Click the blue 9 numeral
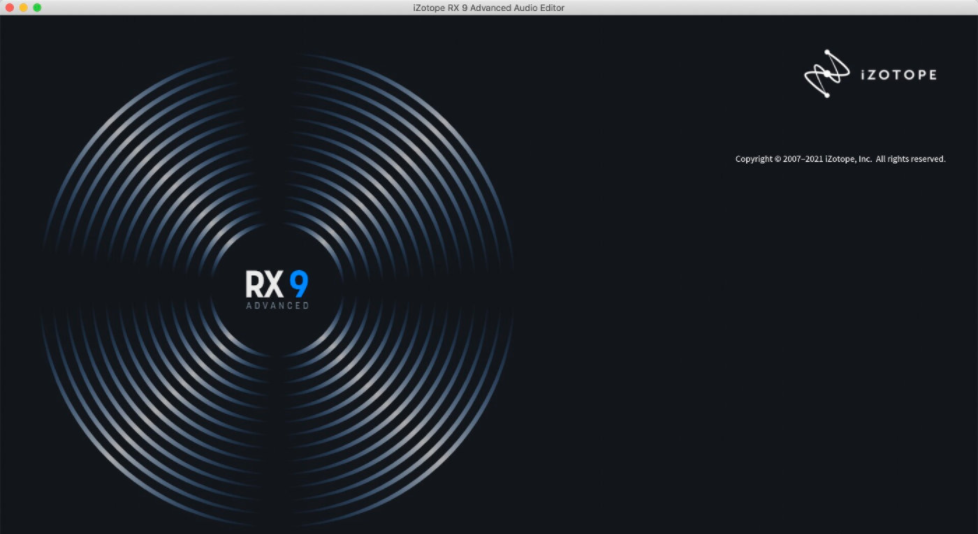 click(x=299, y=283)
